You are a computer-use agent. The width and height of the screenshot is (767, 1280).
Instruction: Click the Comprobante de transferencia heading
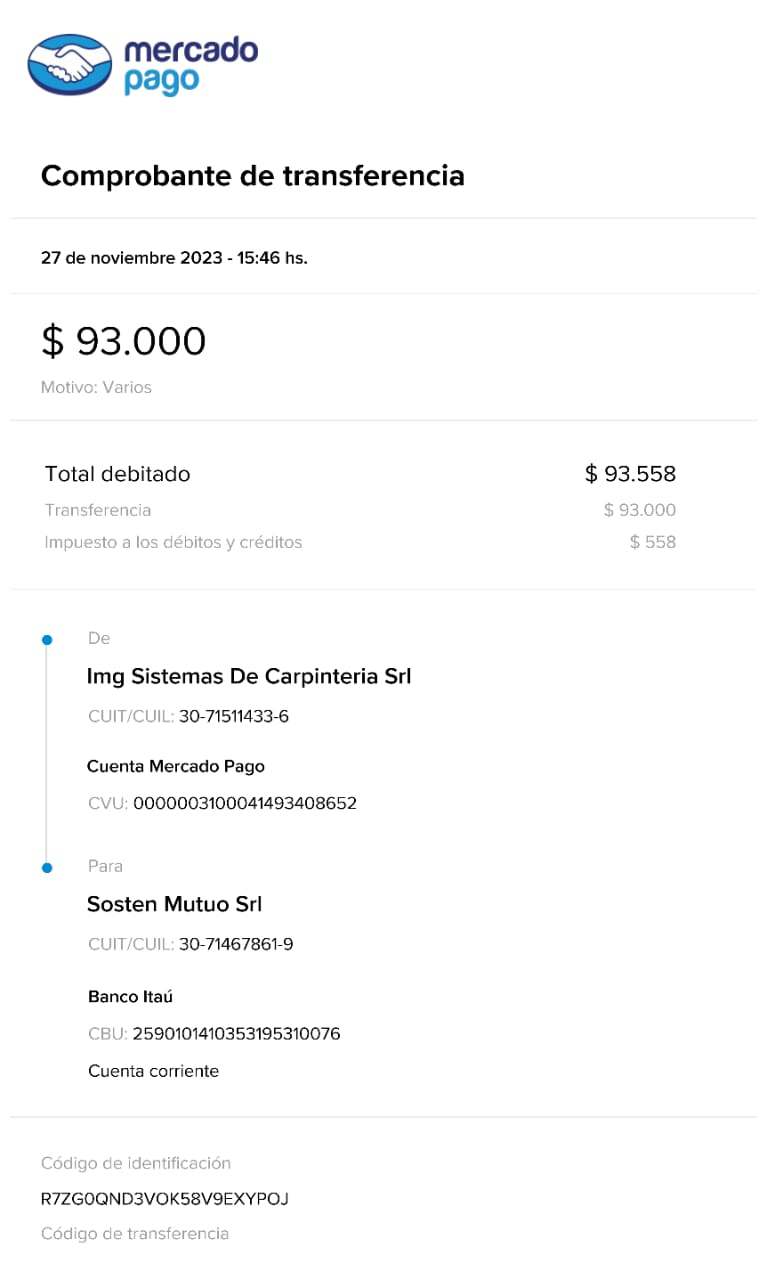252,176
